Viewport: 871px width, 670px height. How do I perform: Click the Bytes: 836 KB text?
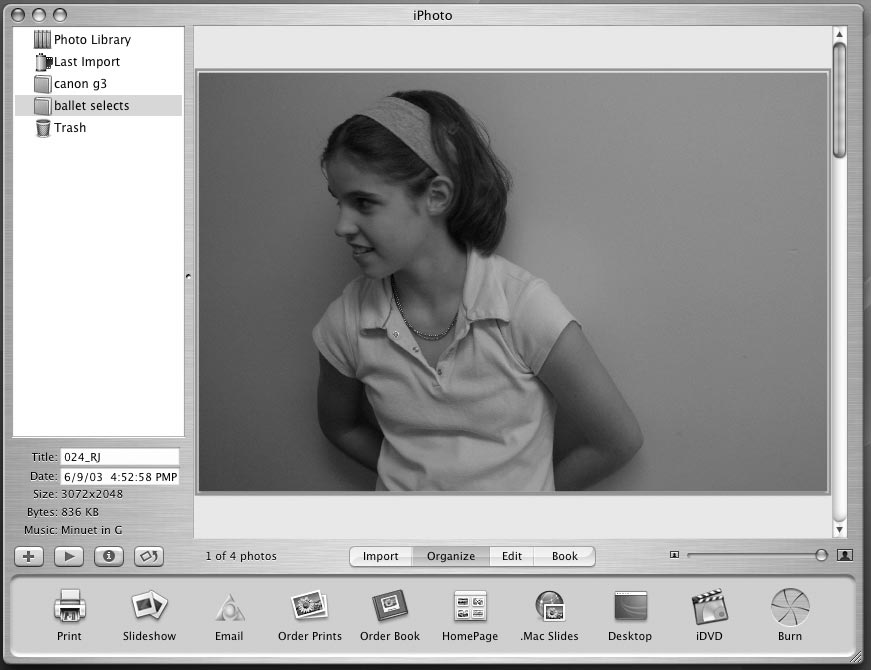pyautogui.click(x=63, y=512)
